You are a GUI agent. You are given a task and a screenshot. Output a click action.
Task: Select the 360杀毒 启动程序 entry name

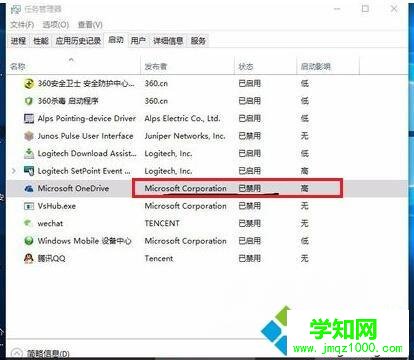pos(68,101)
